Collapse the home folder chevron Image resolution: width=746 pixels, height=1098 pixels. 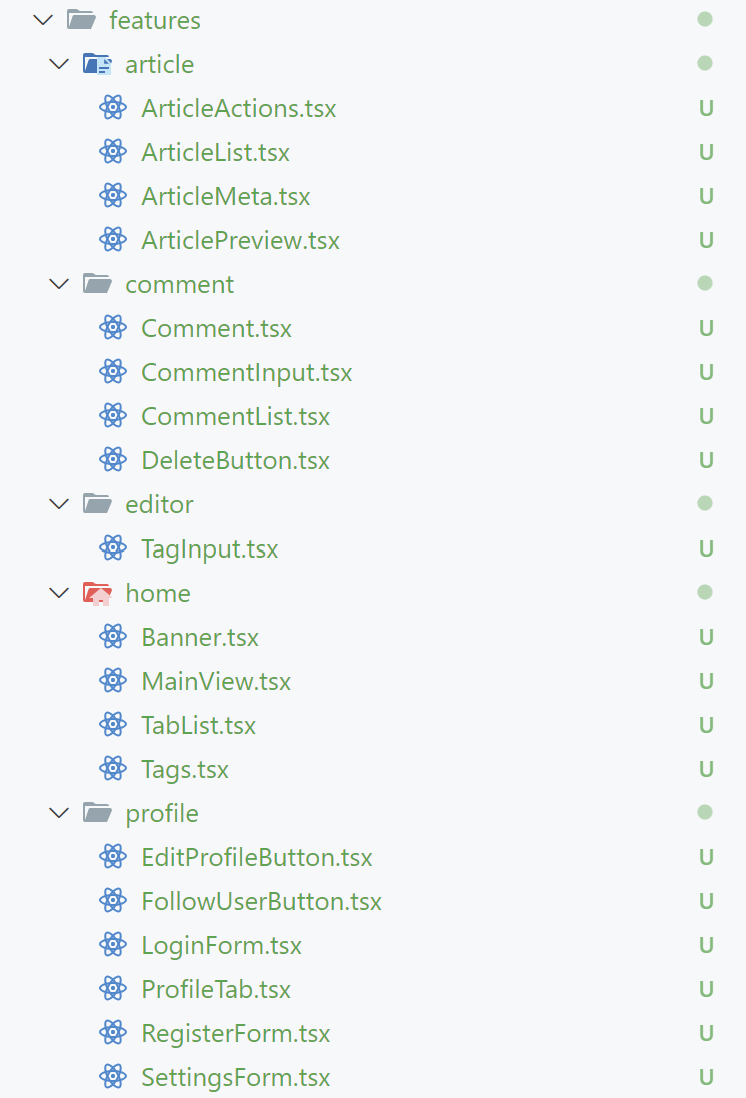click(x=57, y=593)
